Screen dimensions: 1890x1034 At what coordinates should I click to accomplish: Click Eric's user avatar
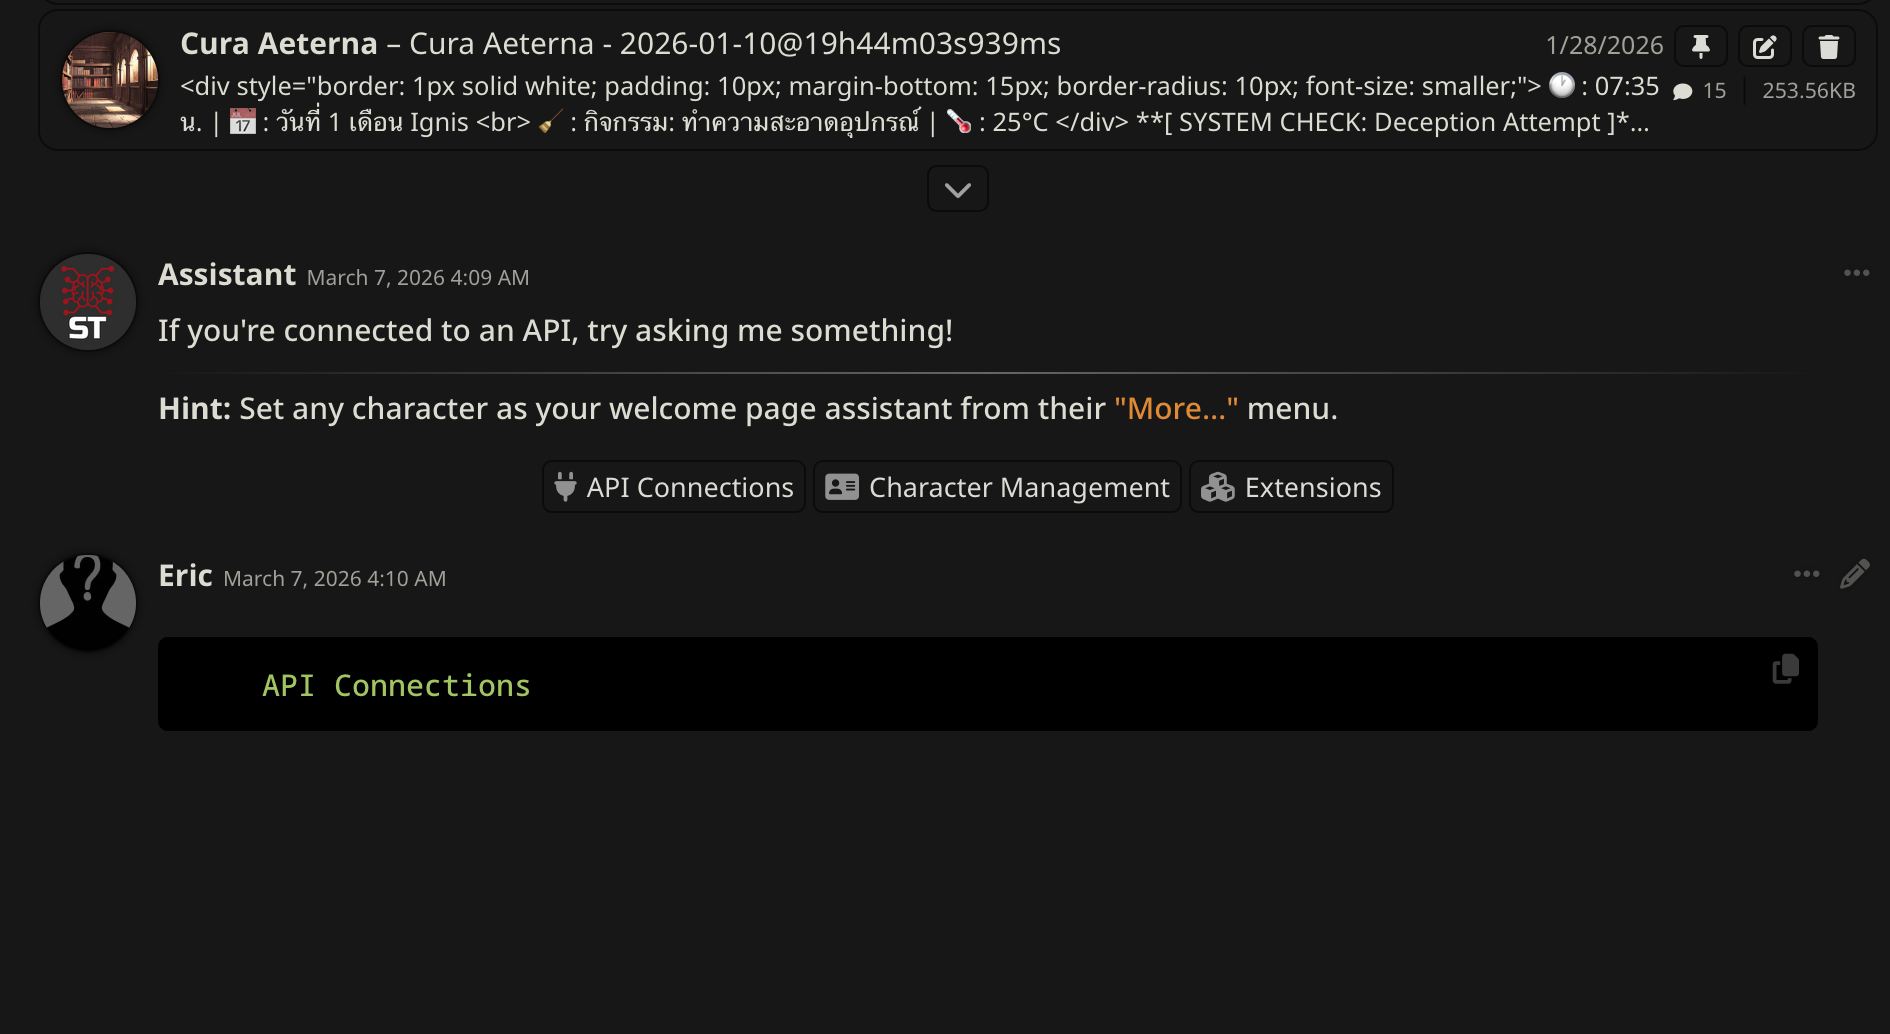click(x=88, y=603)
